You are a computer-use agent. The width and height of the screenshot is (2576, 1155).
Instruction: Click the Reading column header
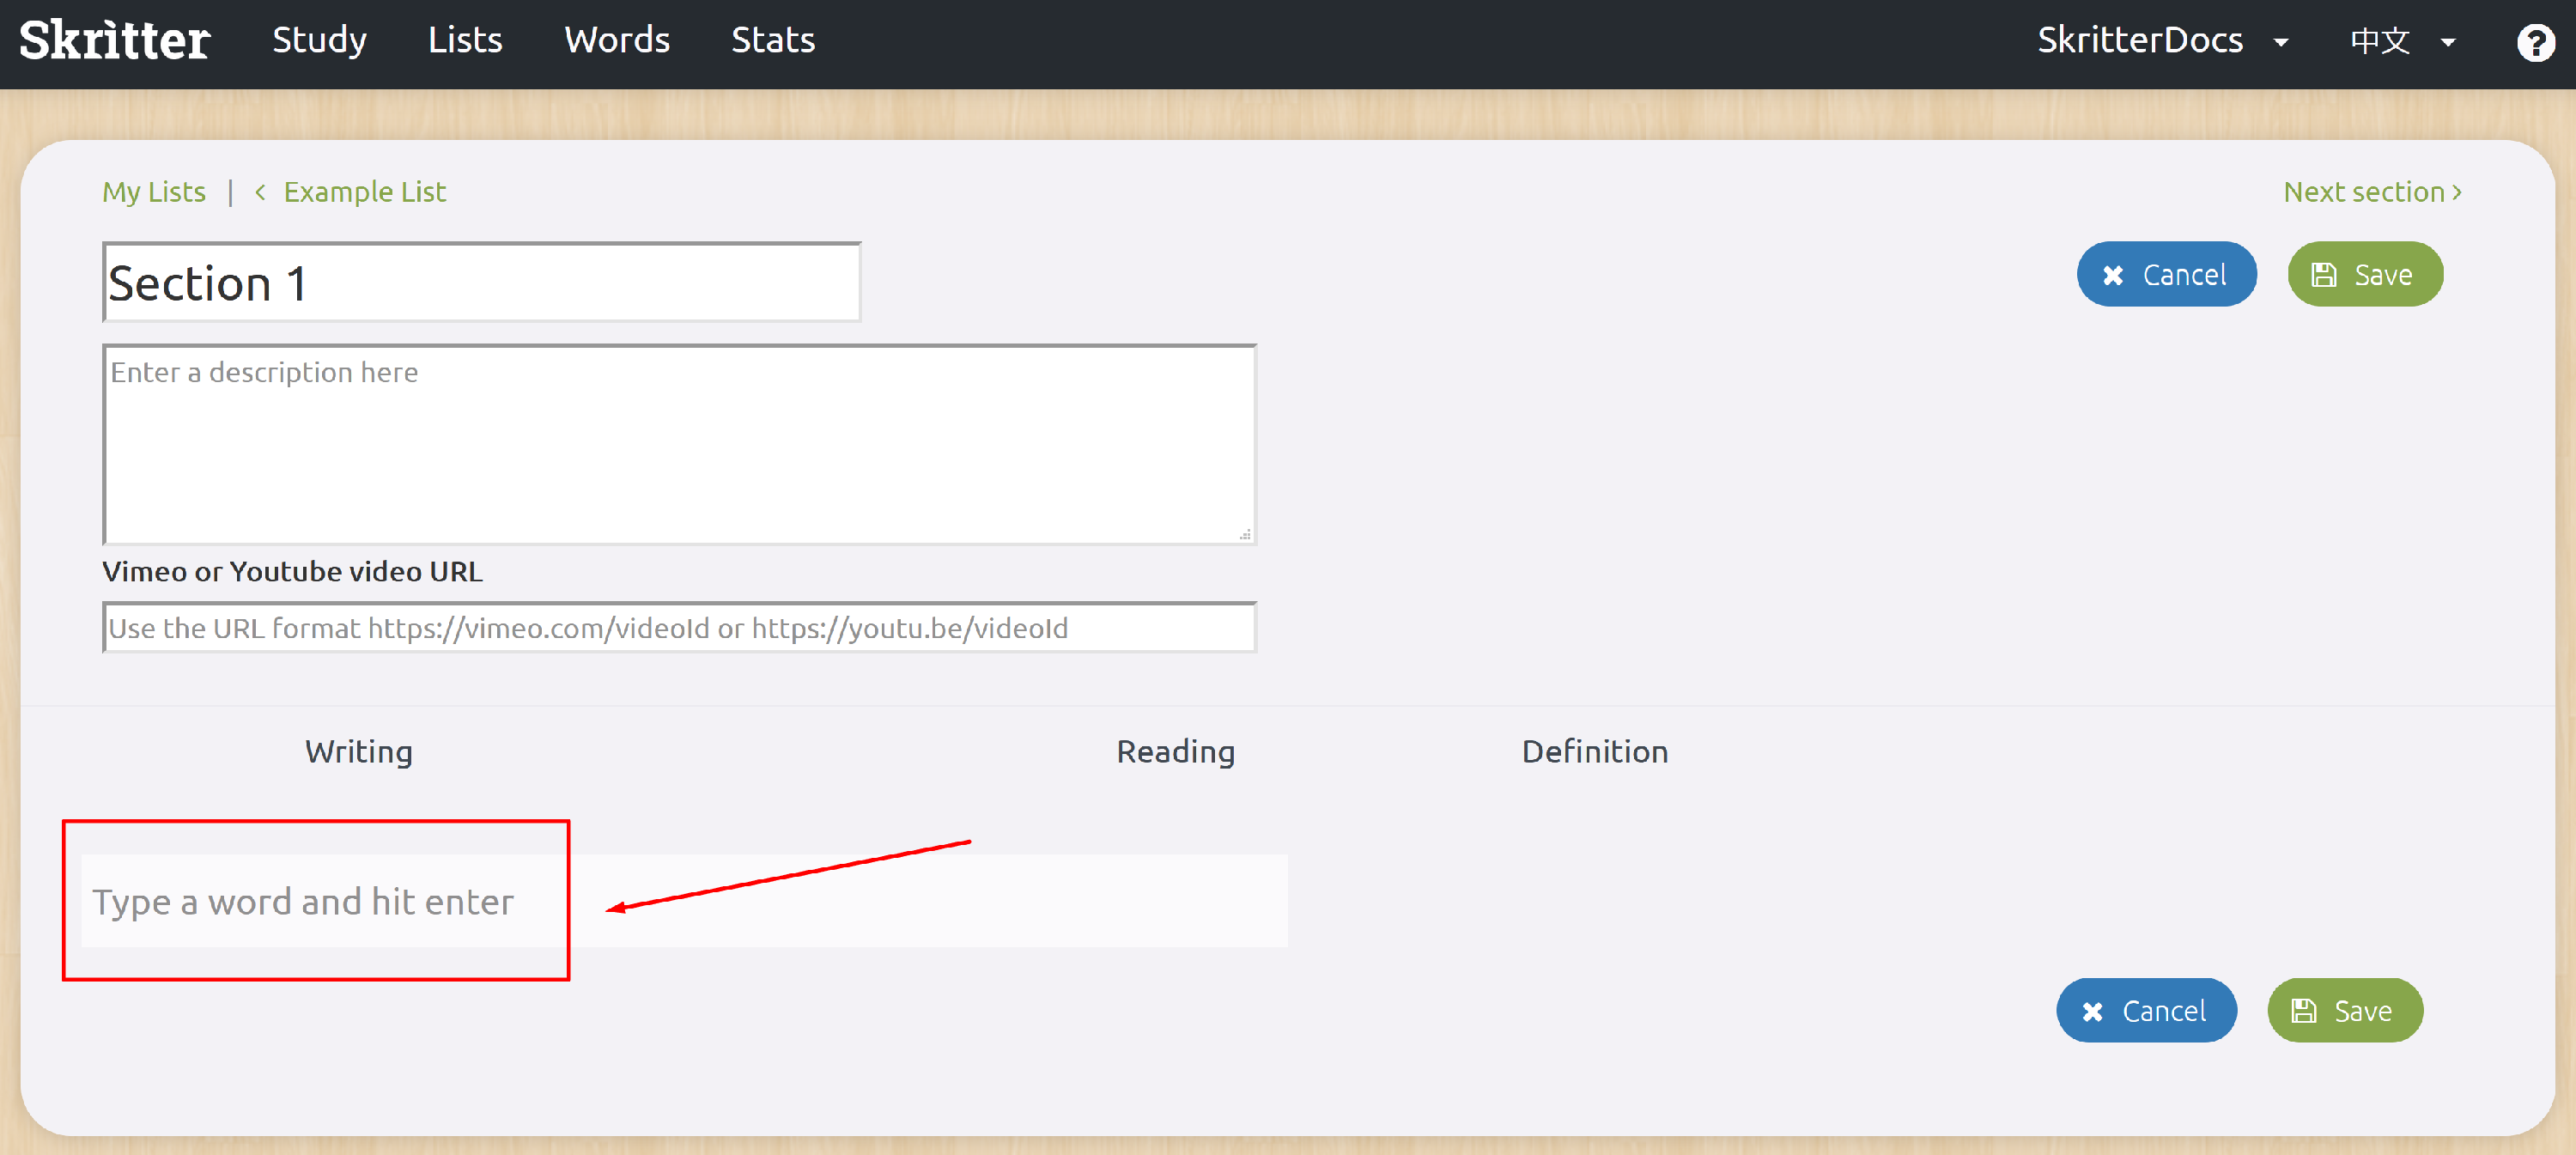(x=1176, y=751)
